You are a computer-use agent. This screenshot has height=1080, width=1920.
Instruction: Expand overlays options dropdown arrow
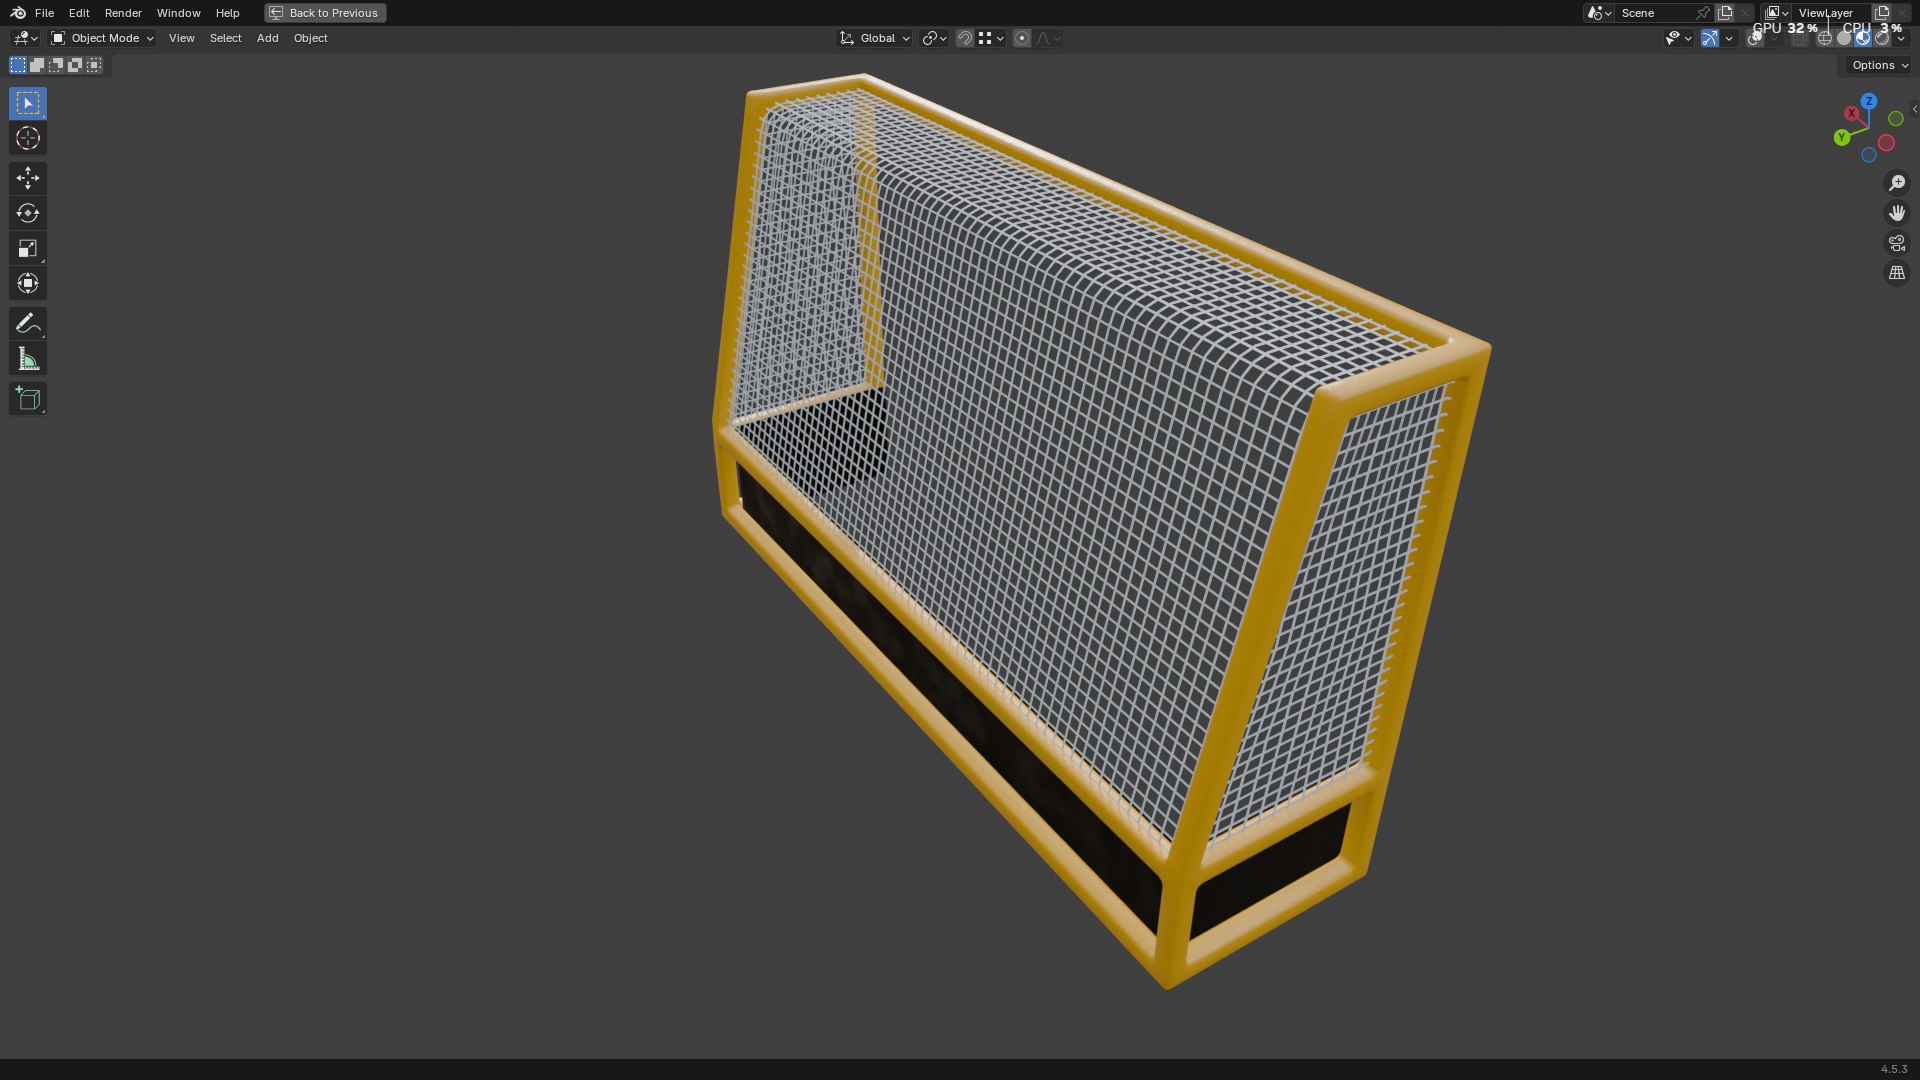[1774, 38]
